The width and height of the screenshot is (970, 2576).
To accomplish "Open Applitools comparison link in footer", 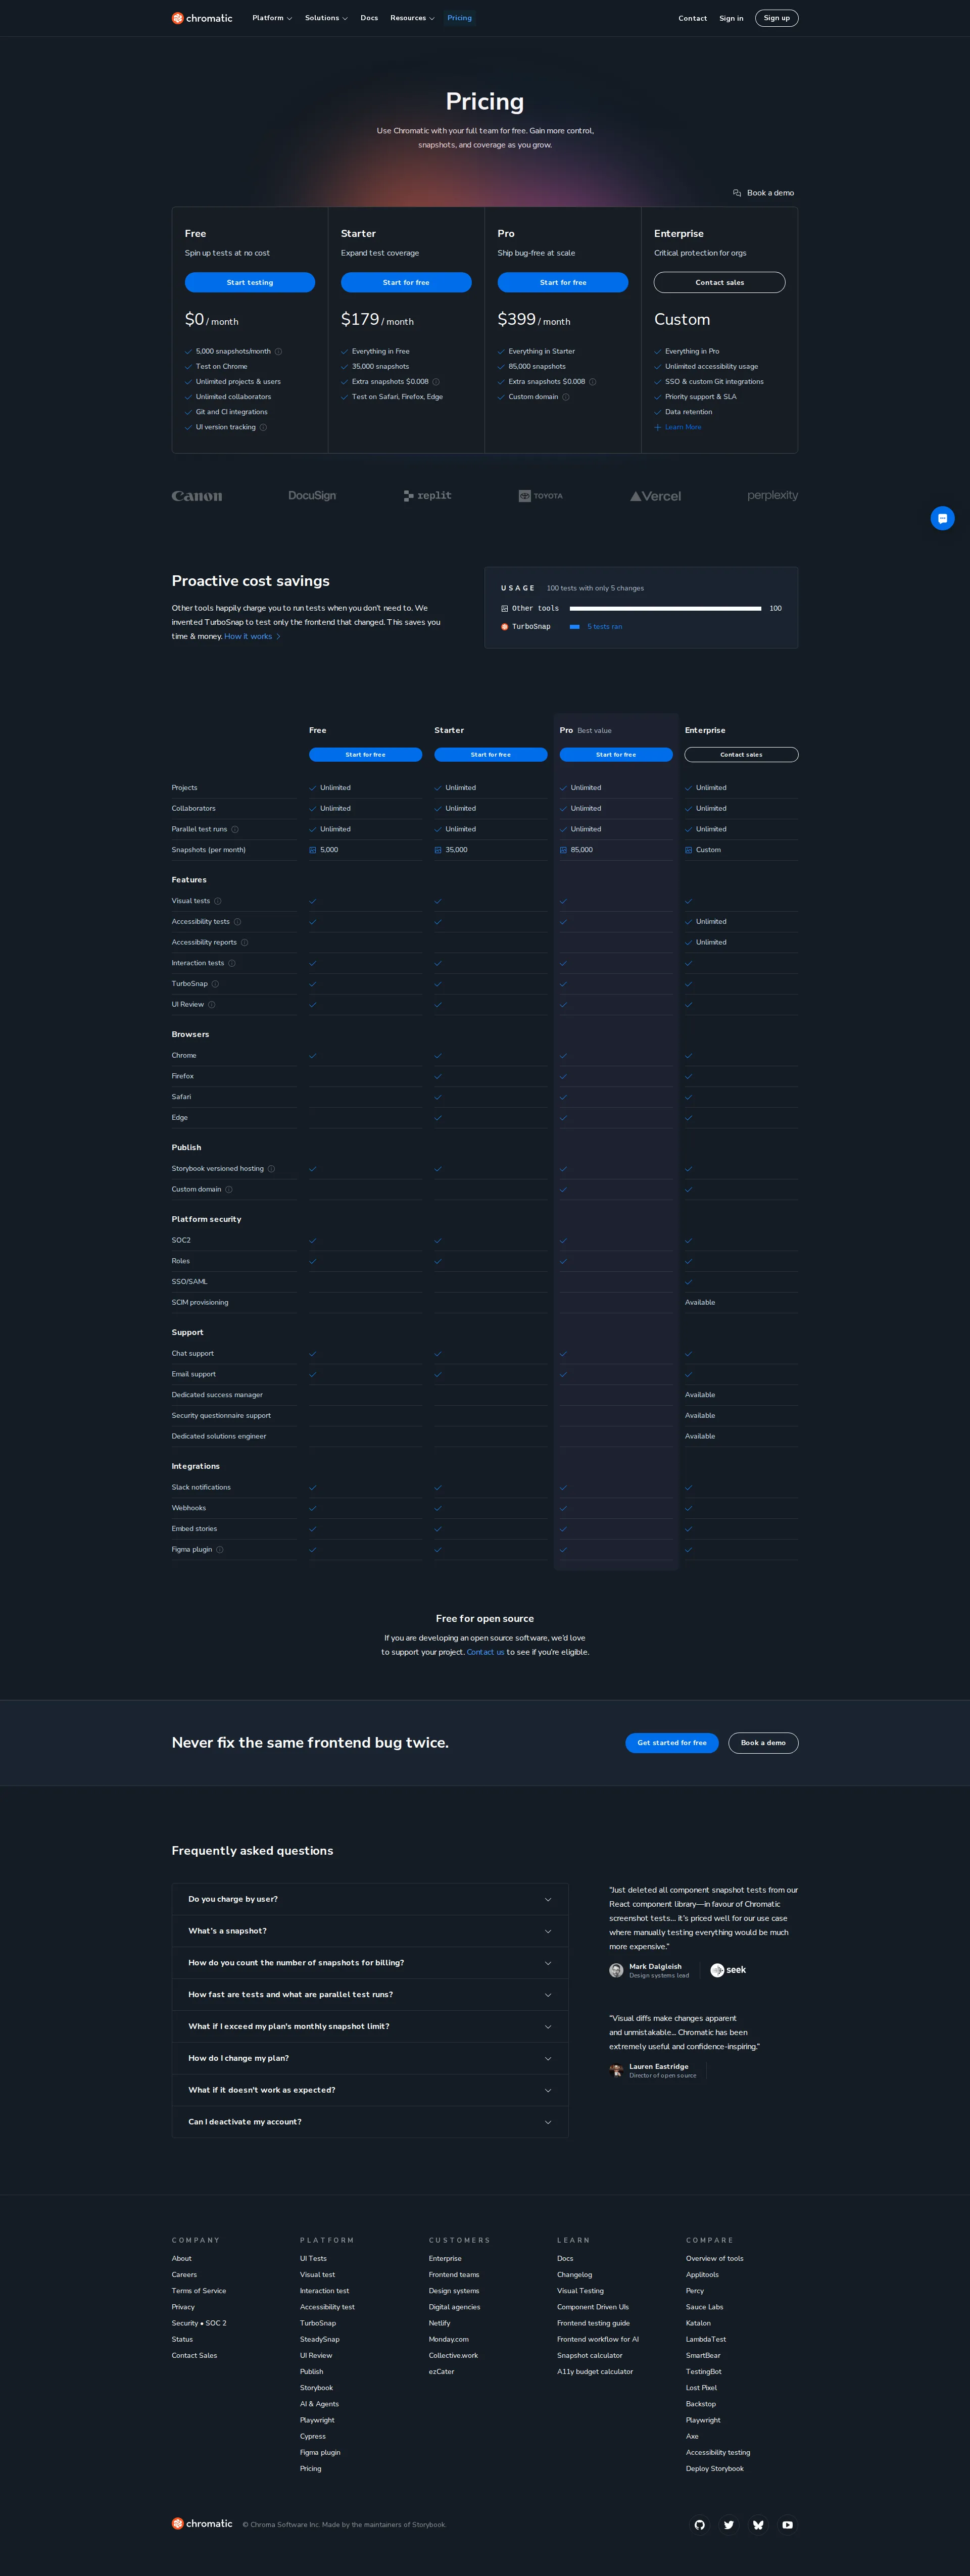I will (702, 2275).
